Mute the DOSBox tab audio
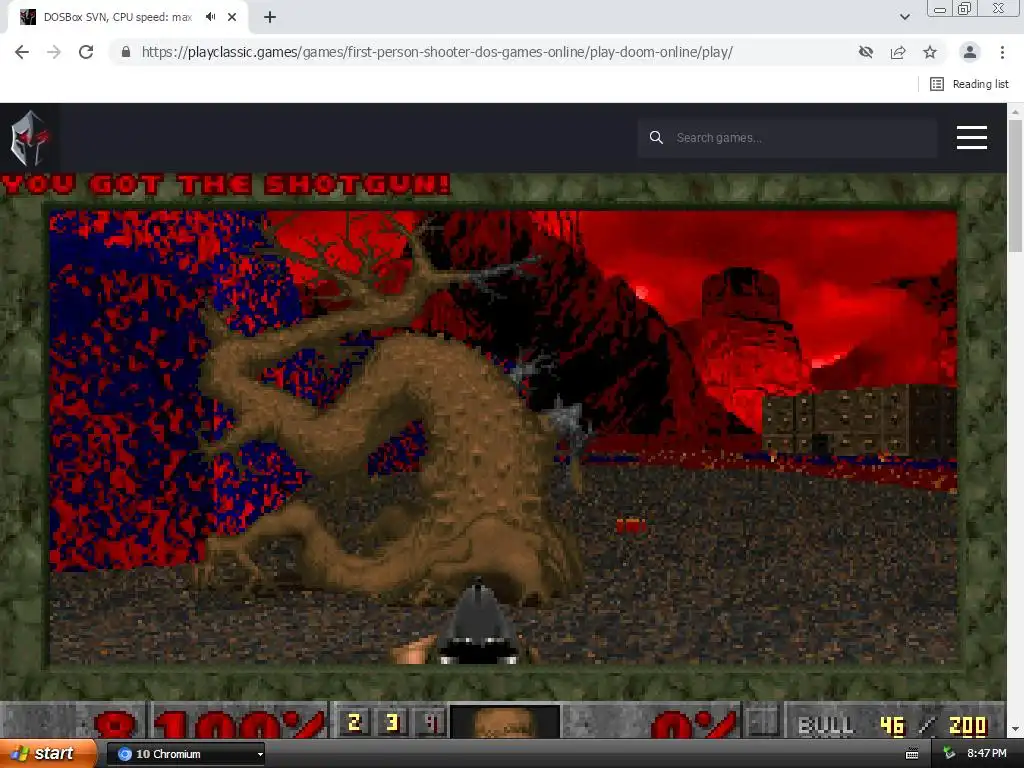This screenshot has height=768, width=1024. [x=210, y=17]
